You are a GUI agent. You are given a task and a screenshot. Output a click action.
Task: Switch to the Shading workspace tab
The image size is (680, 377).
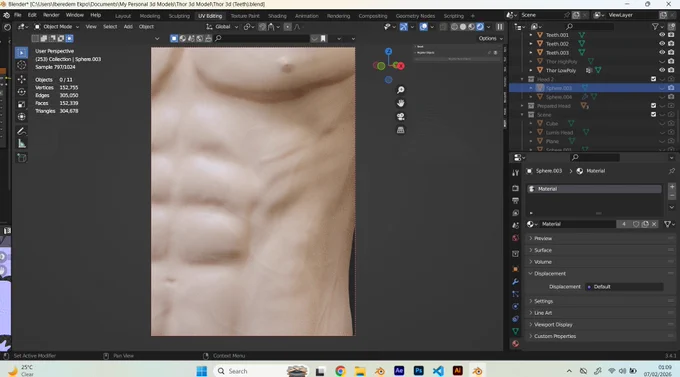pos(277,16)
